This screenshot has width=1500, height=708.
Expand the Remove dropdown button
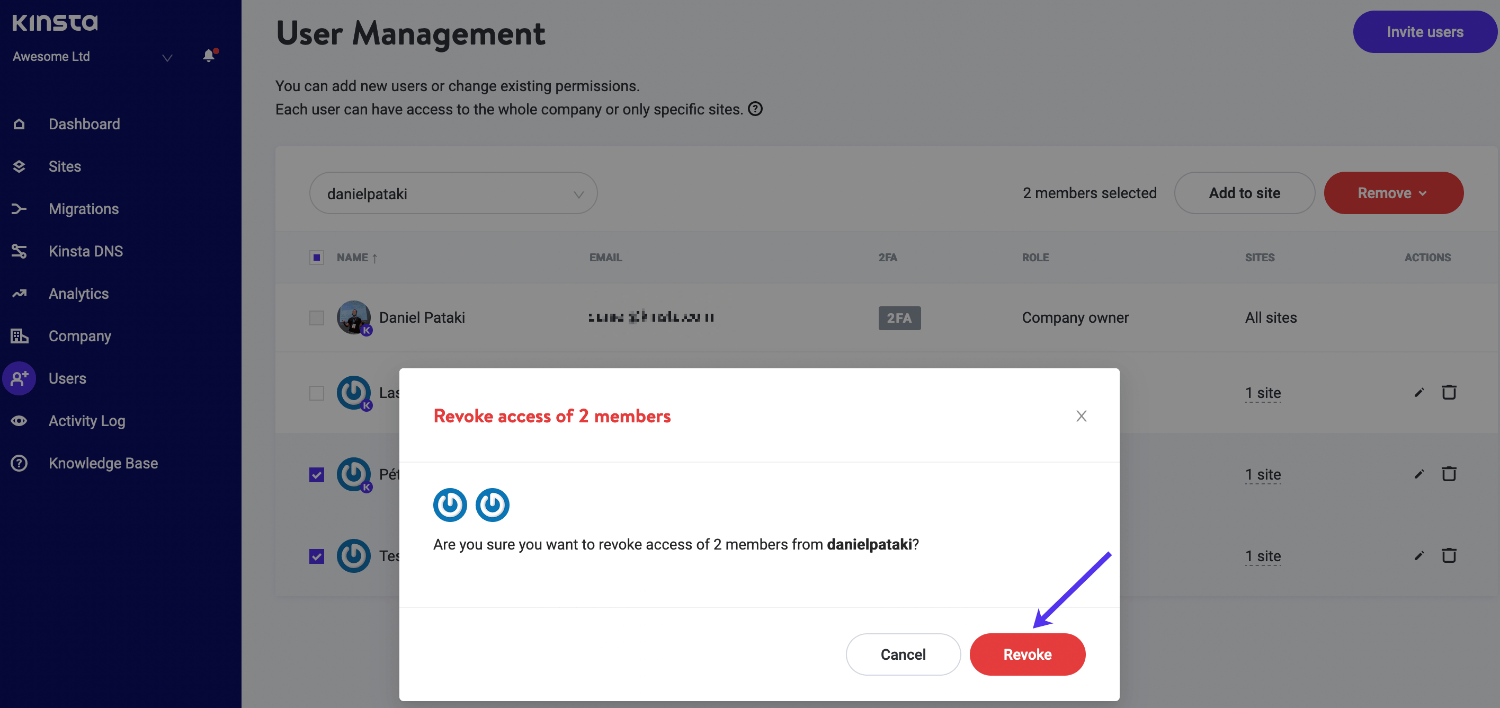click(1393, 193)
